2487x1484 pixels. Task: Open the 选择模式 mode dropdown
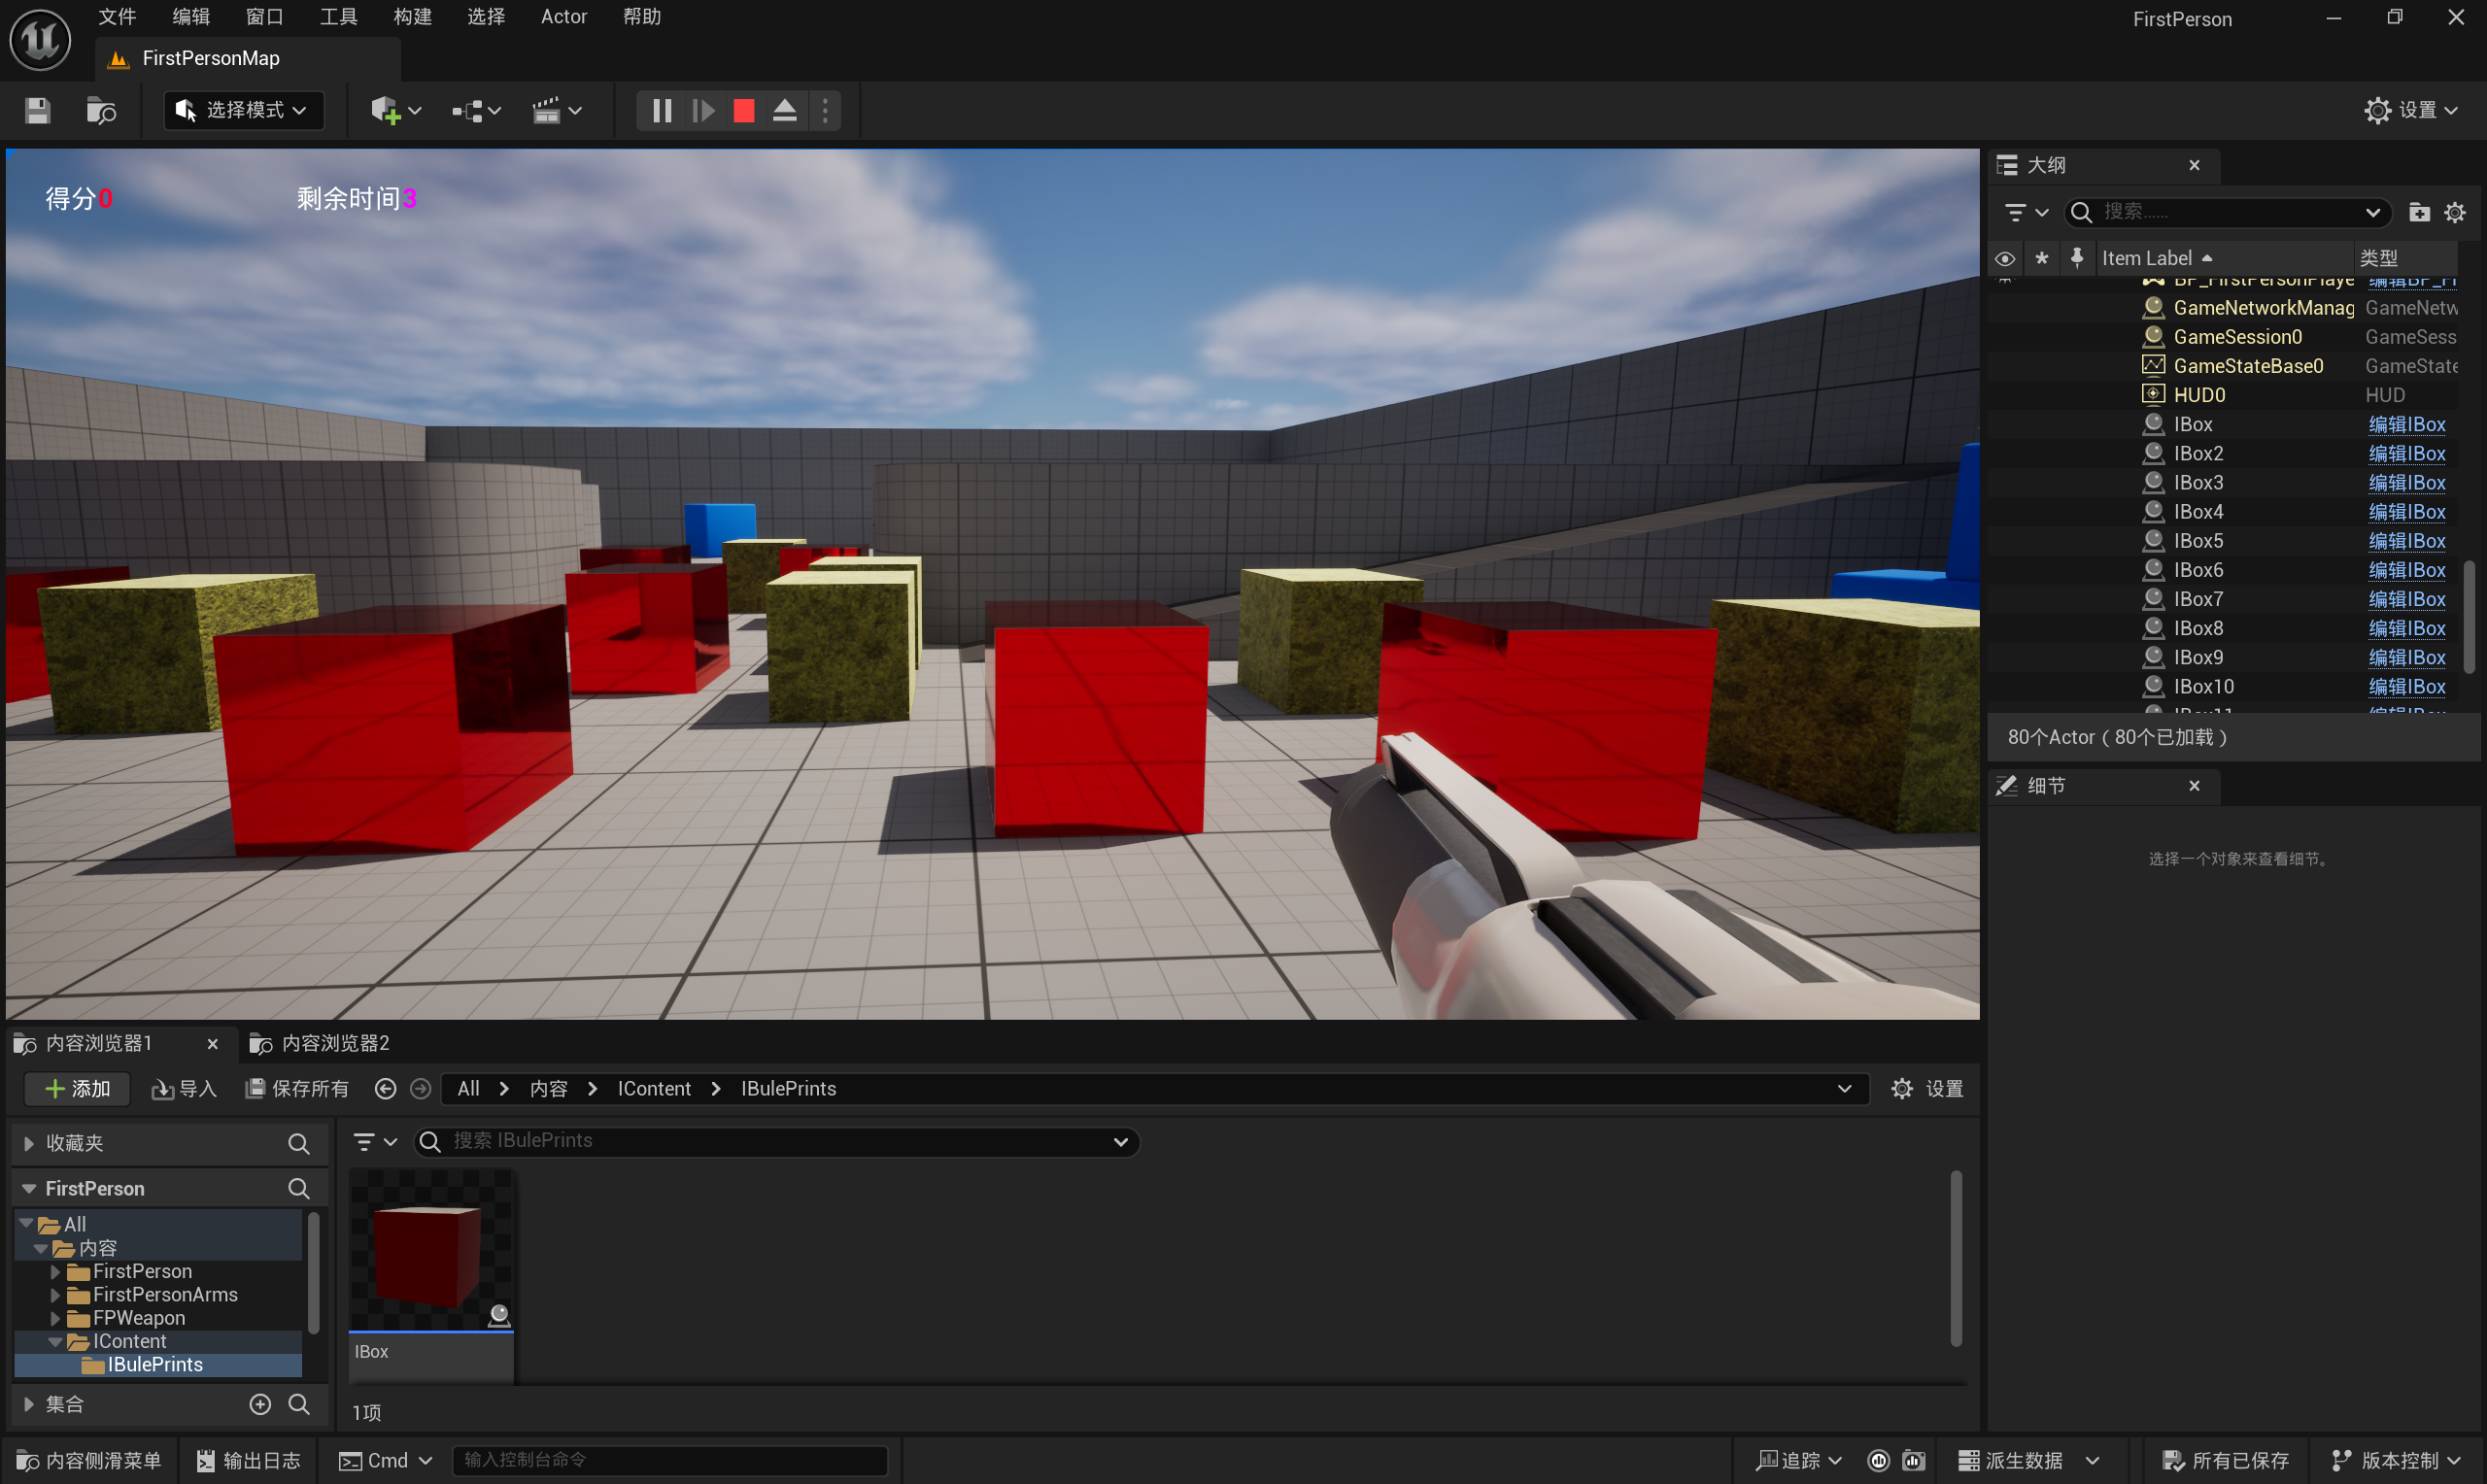coord(243,110)
